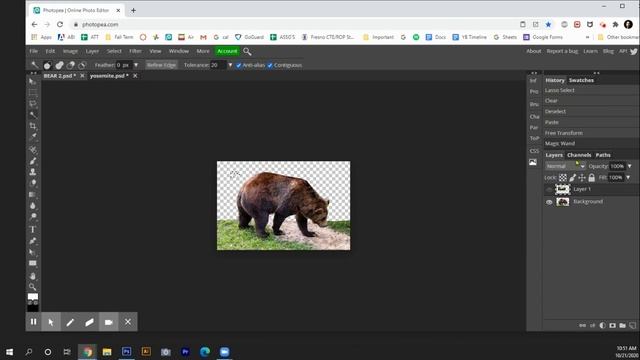
Task: Choose the intersect selection mode icon
Action: pos(82,65)
